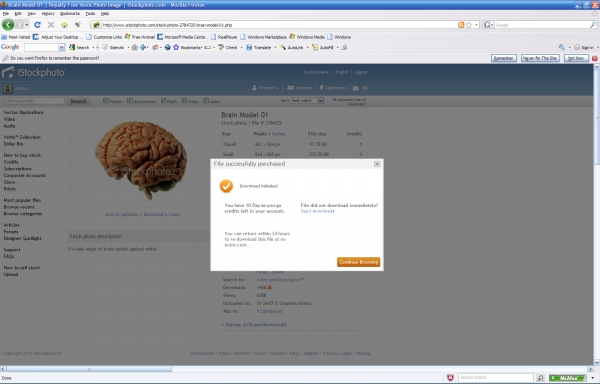Open the Google toolbar search box dropdown
Image resolution: width=600 pixels, height=384 pixels.
pyautogui.click(x=61, y=47)
